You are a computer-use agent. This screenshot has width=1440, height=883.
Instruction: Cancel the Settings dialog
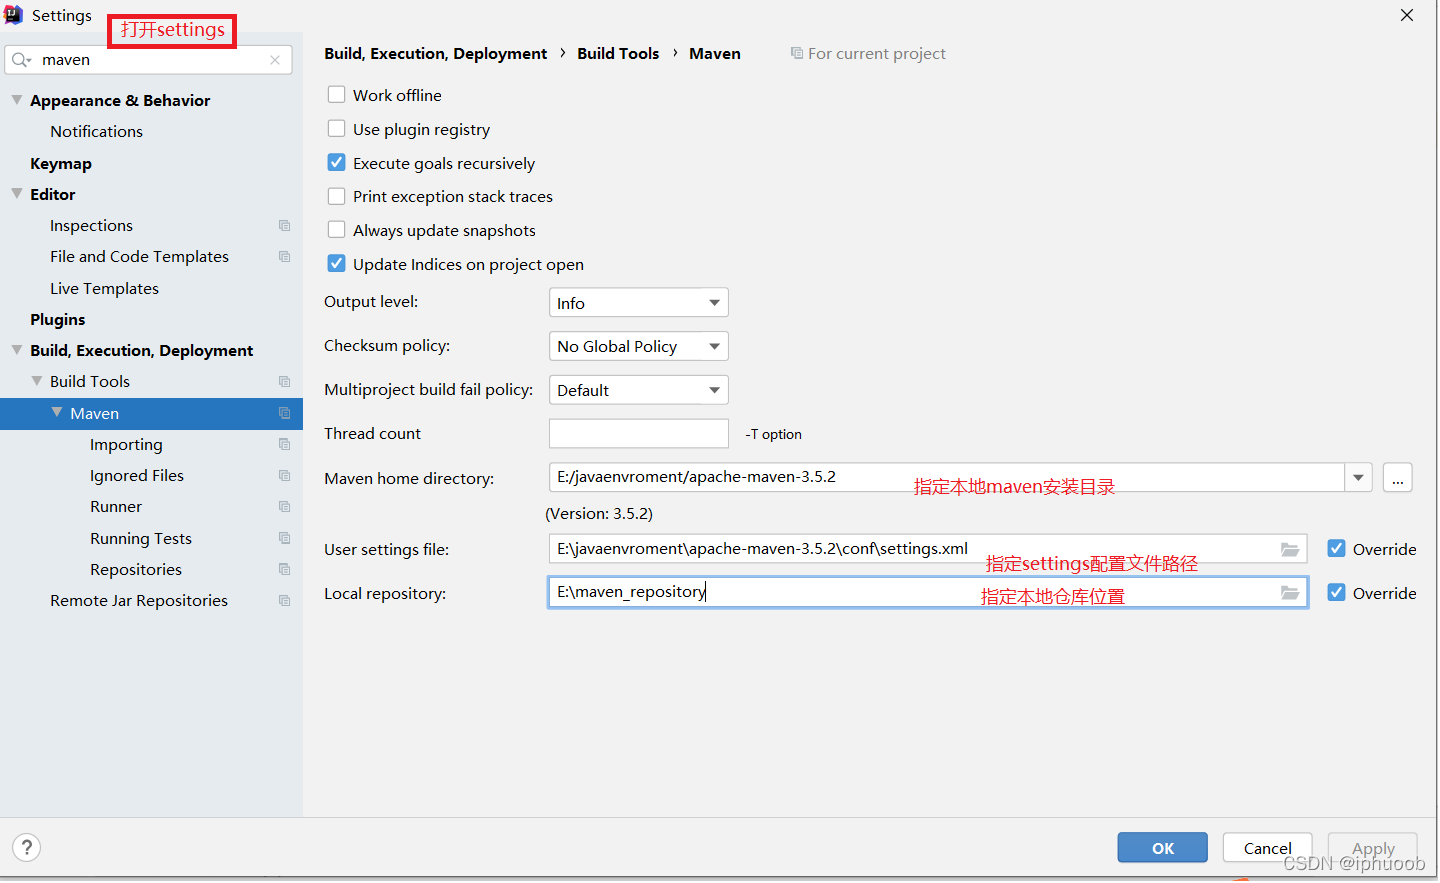click(x=1268, y=848)
